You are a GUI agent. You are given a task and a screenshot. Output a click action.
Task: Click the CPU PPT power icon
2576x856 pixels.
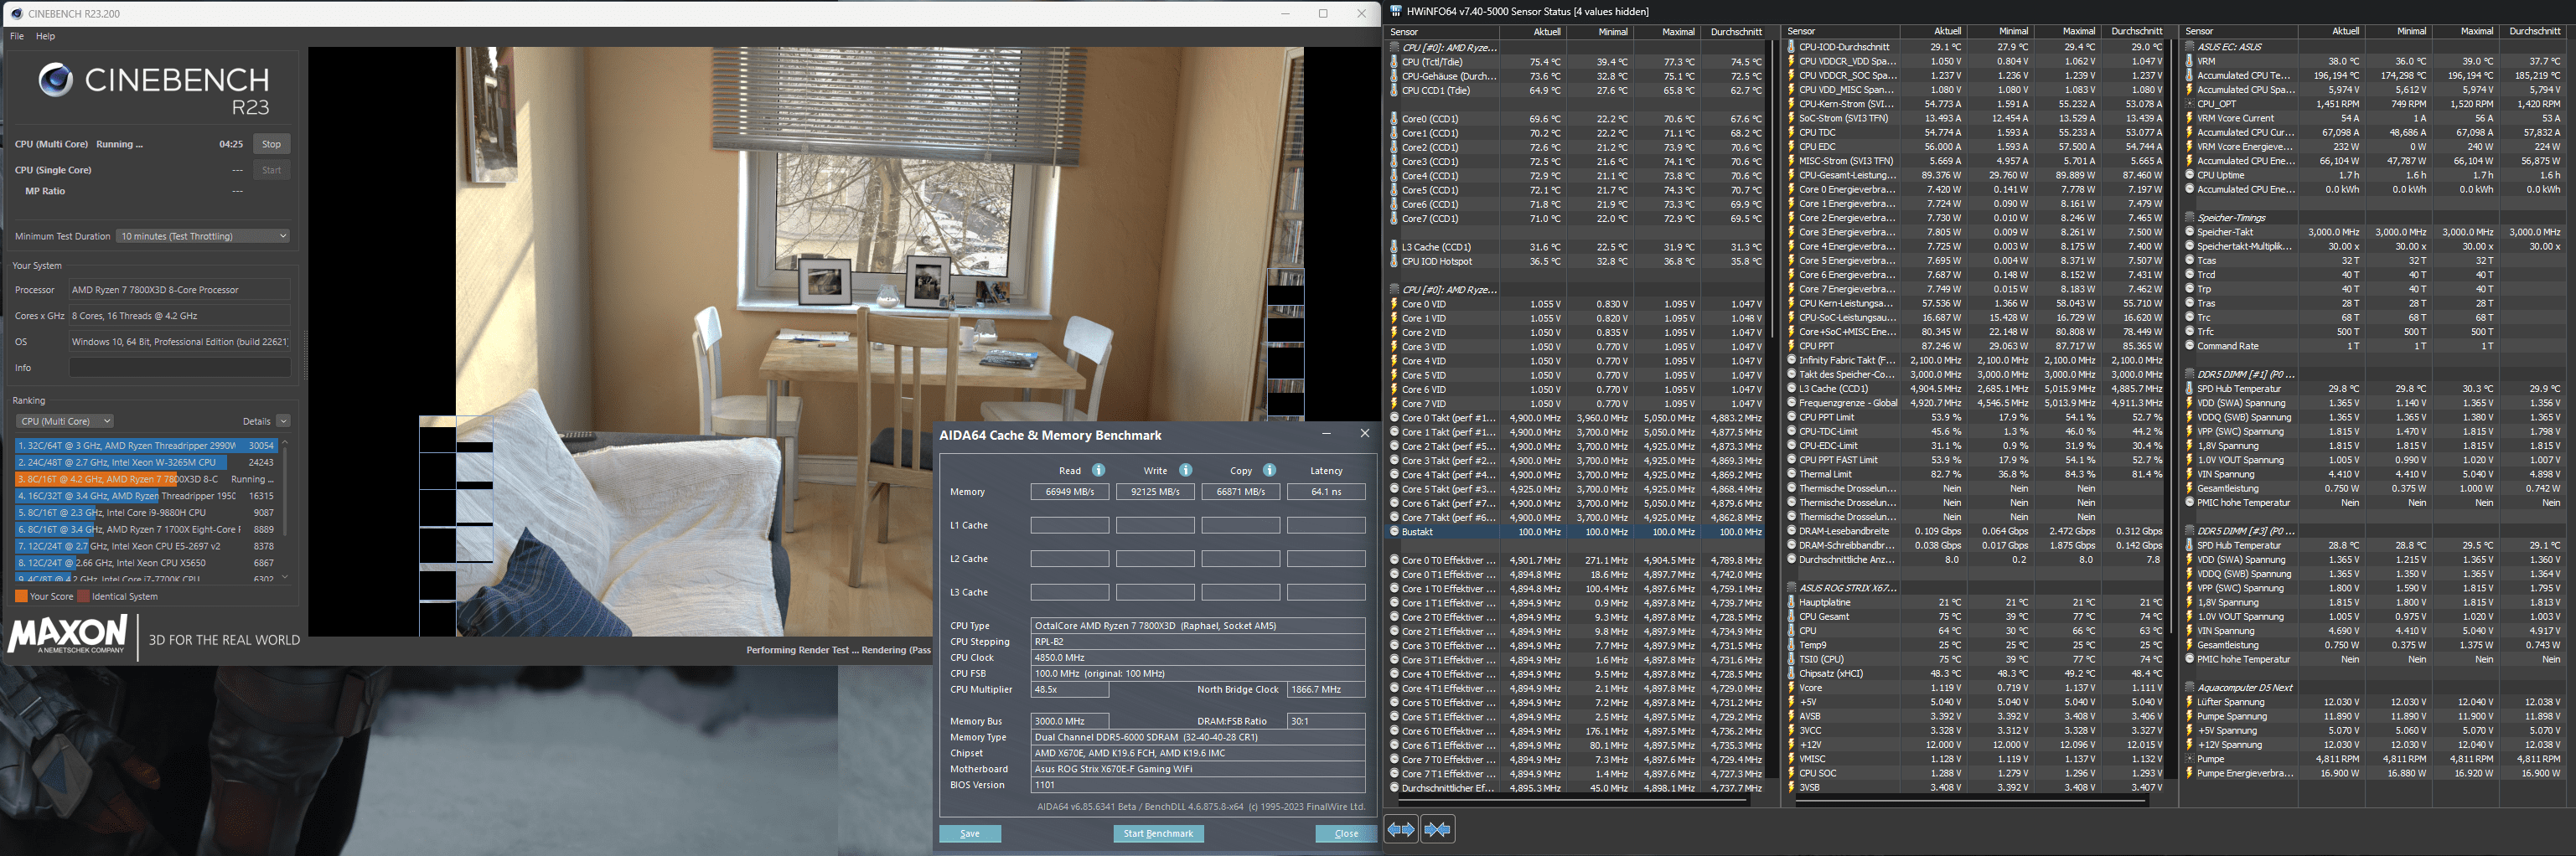click(x=1791, y=346)
